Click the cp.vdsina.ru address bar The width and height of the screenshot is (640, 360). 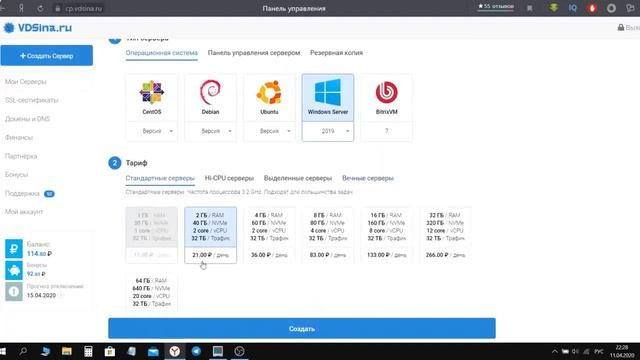click(x=79, y=8)
